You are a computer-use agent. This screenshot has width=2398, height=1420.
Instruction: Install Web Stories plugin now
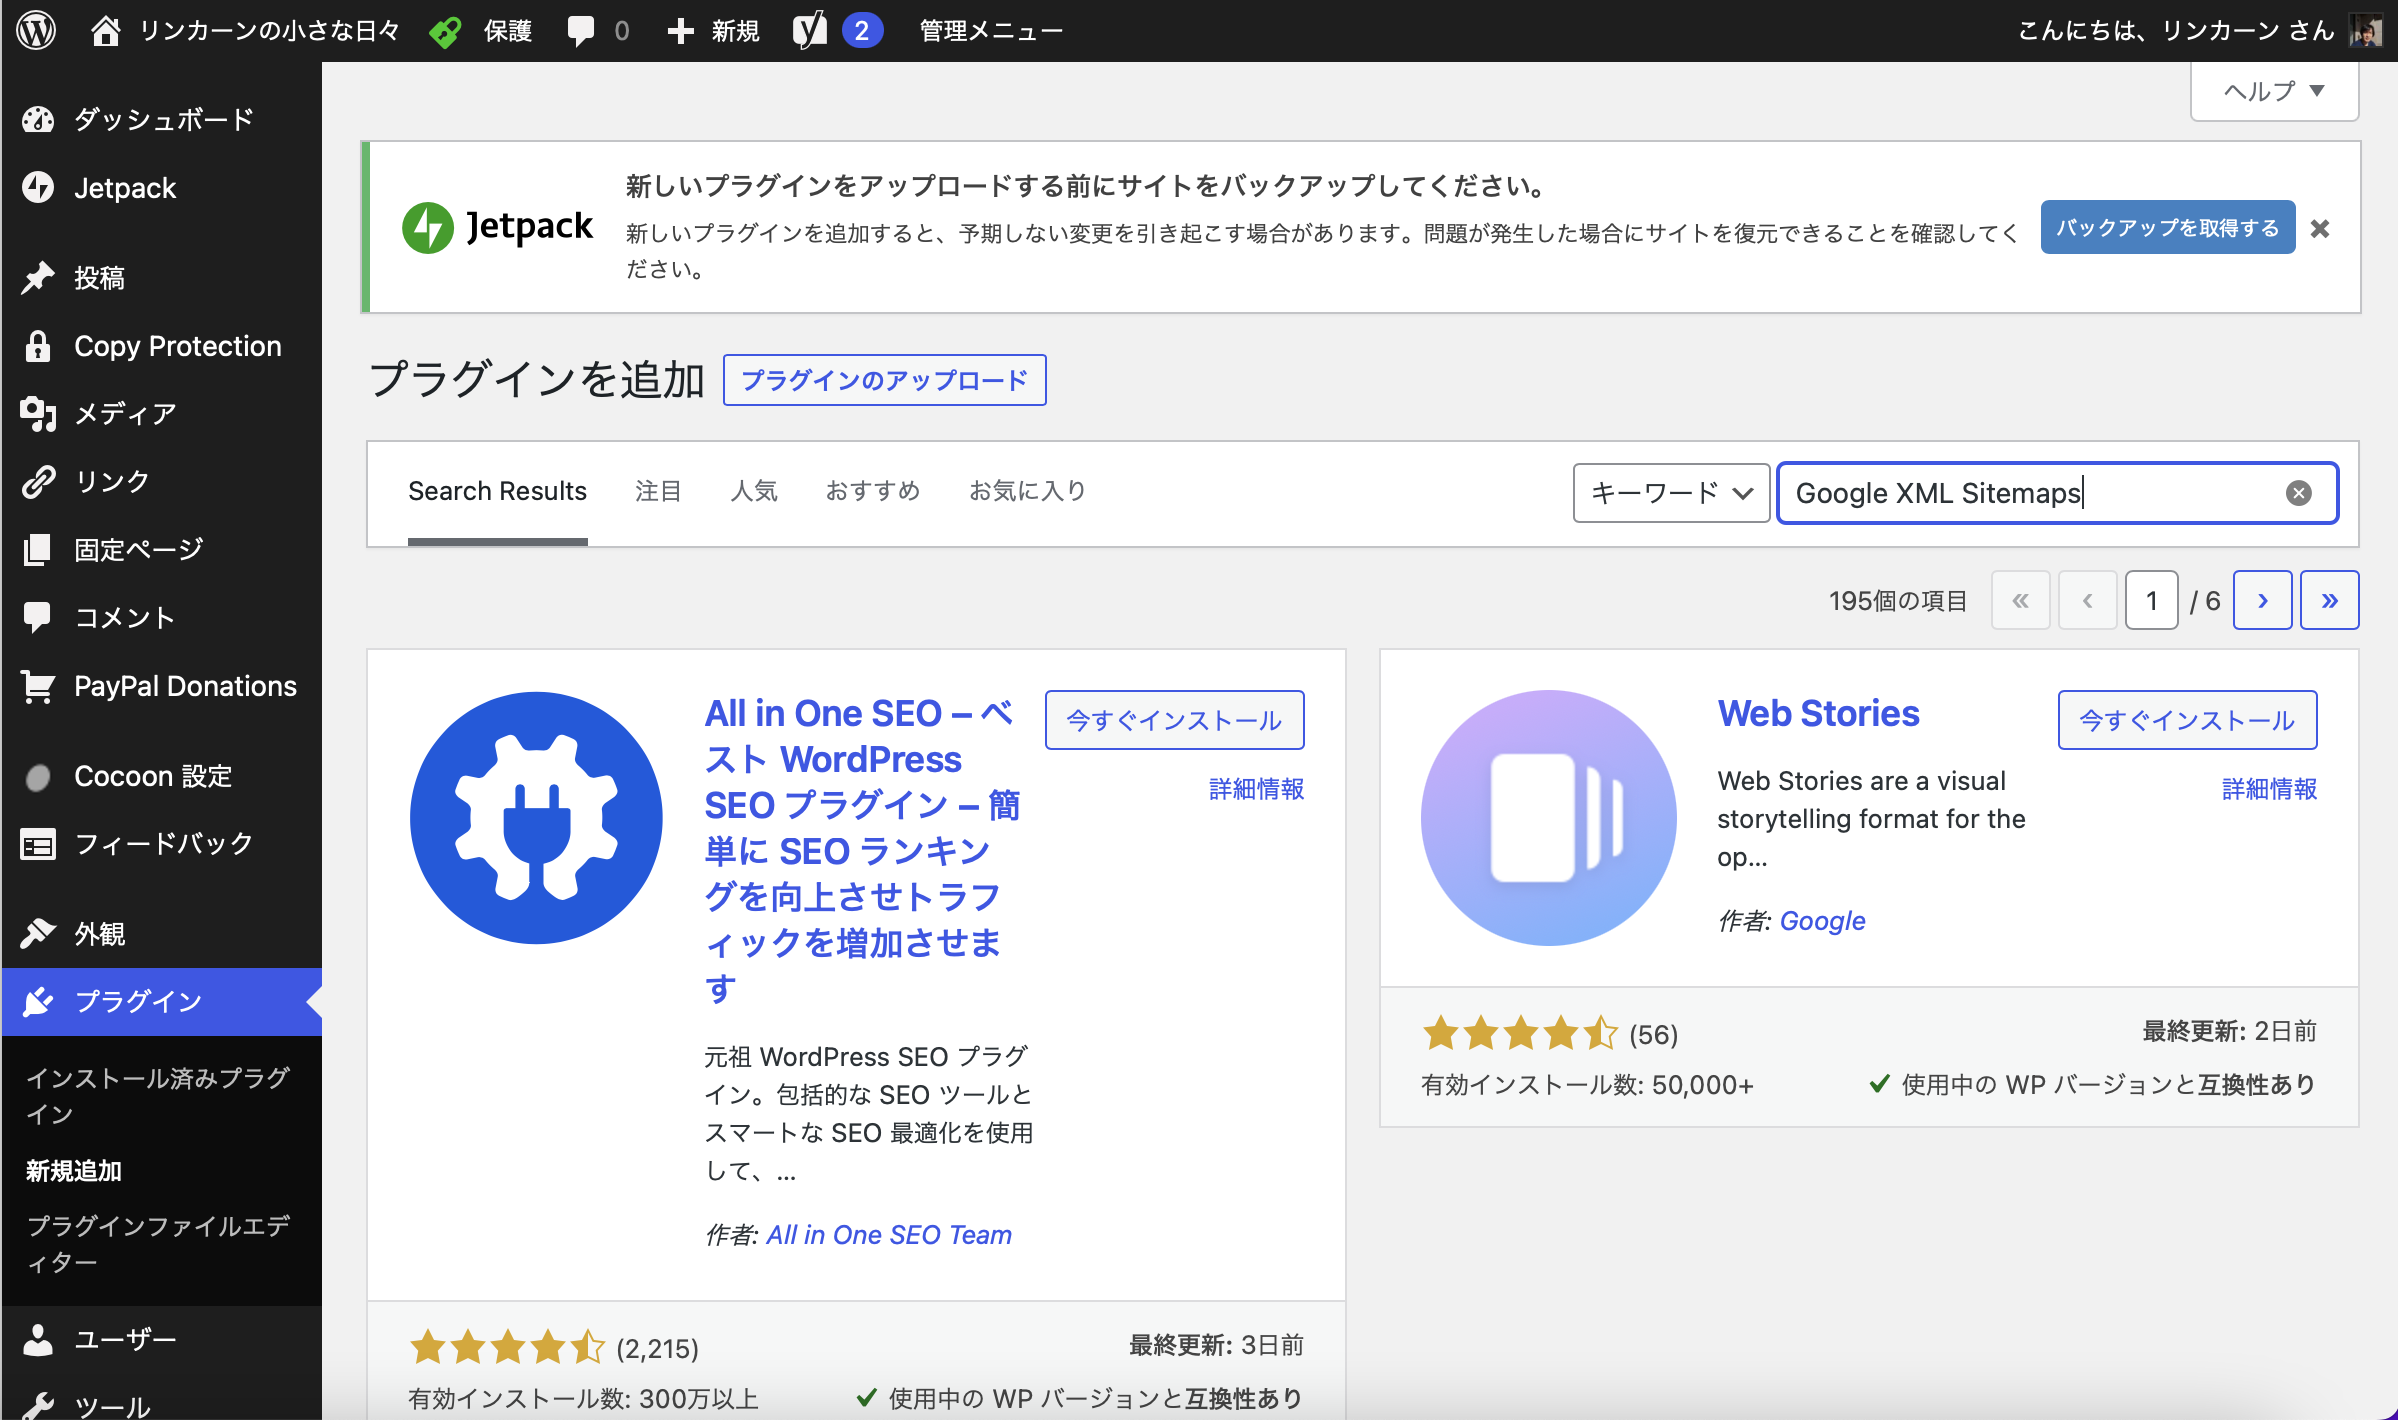[2187, 720]
